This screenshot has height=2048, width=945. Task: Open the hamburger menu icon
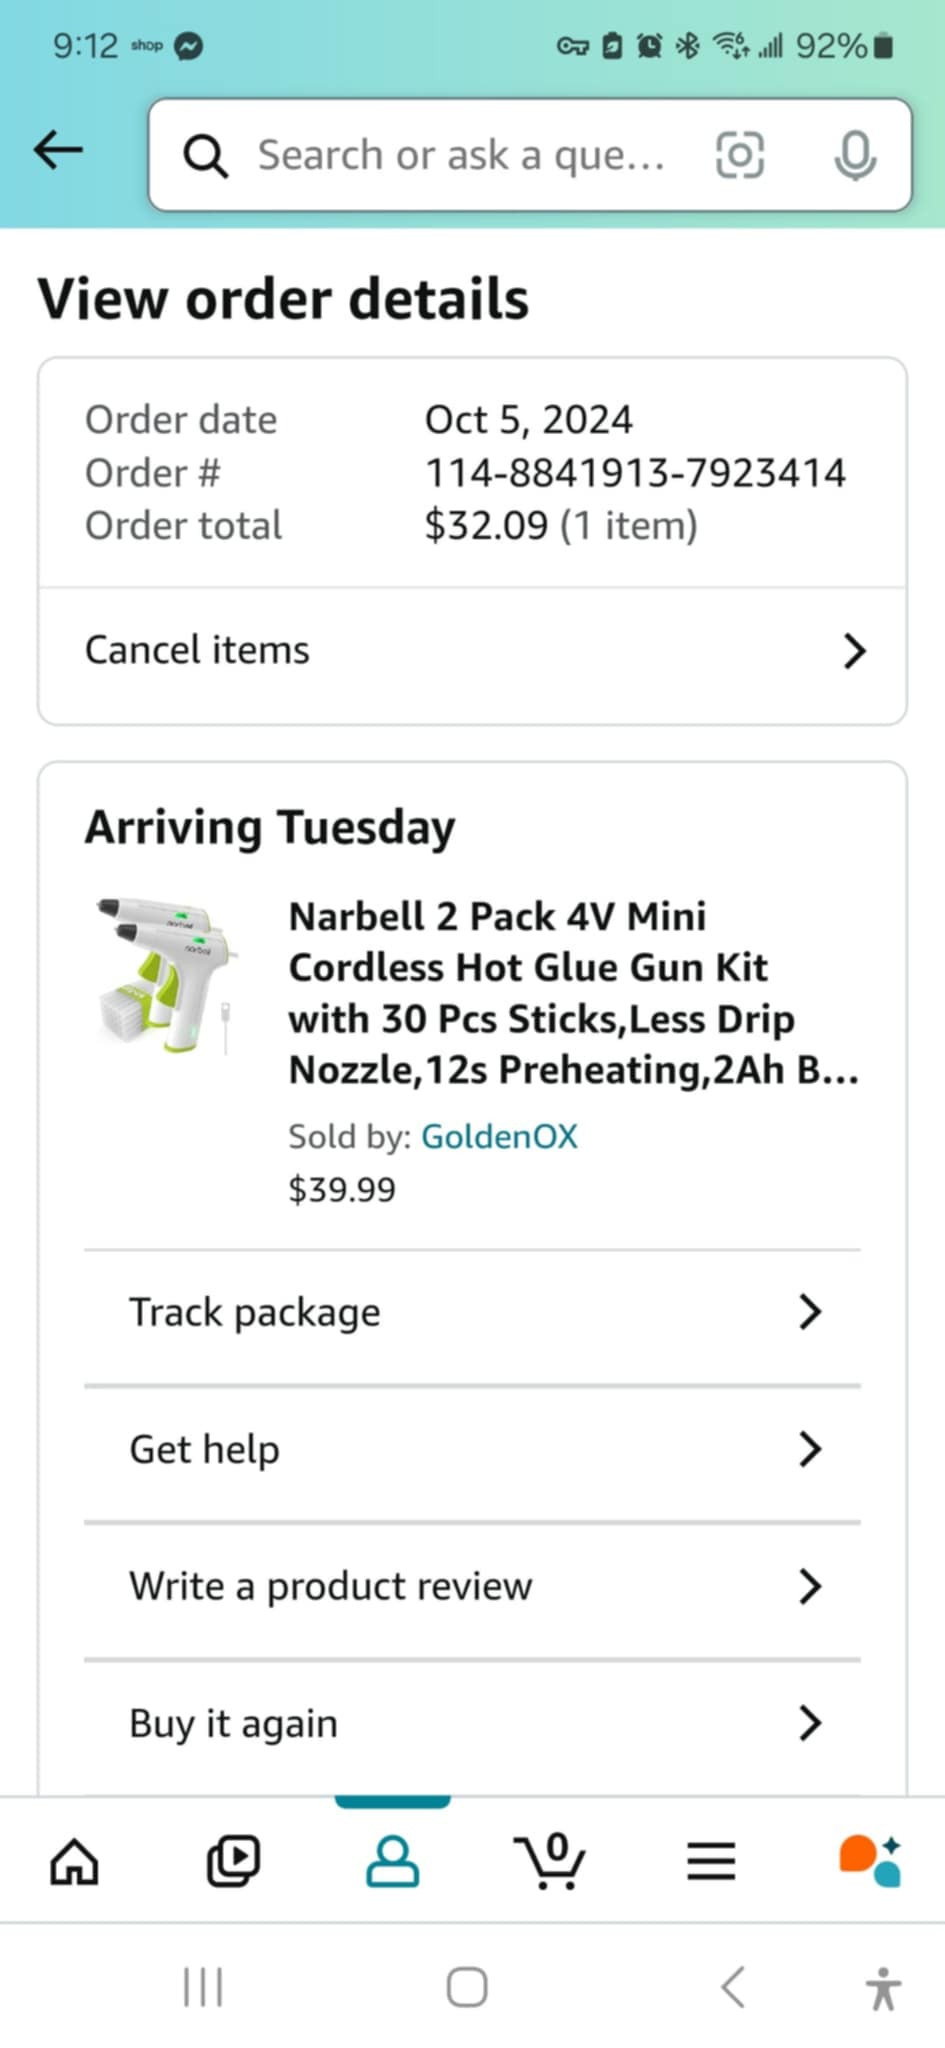coord(711,1861)
